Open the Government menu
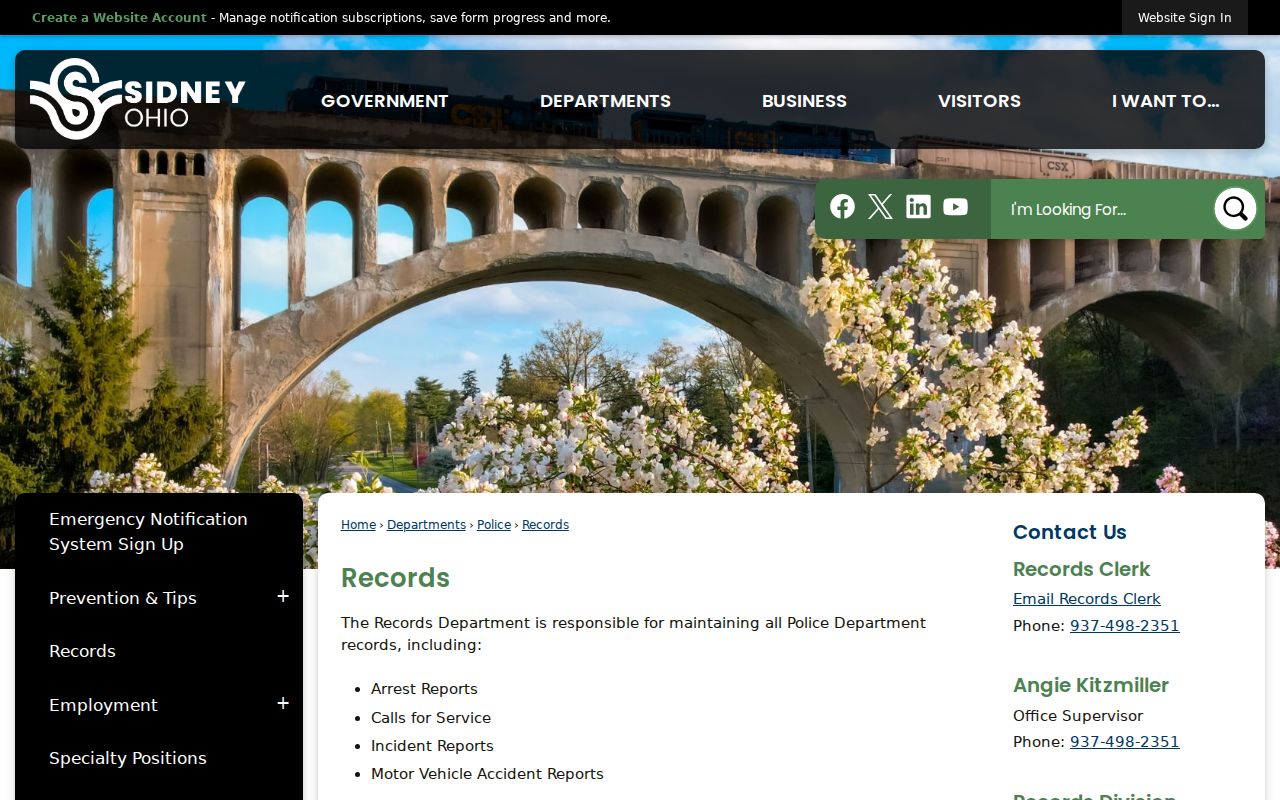This screenshot has width=1280, height=800. [x=385, y=101]
